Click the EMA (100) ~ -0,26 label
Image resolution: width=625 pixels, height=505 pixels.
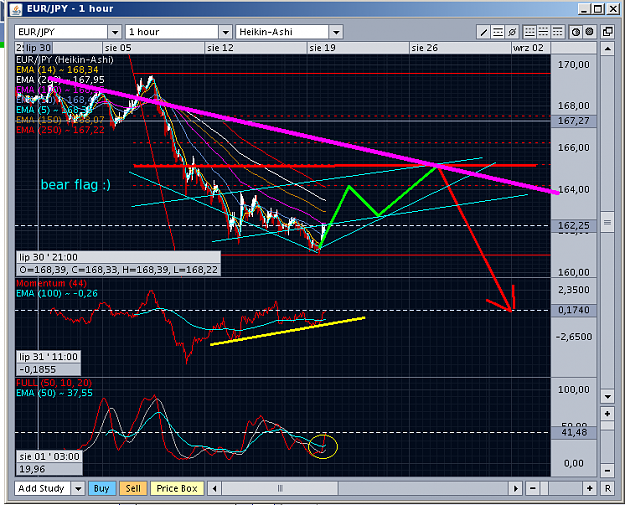tap(57, 294)
